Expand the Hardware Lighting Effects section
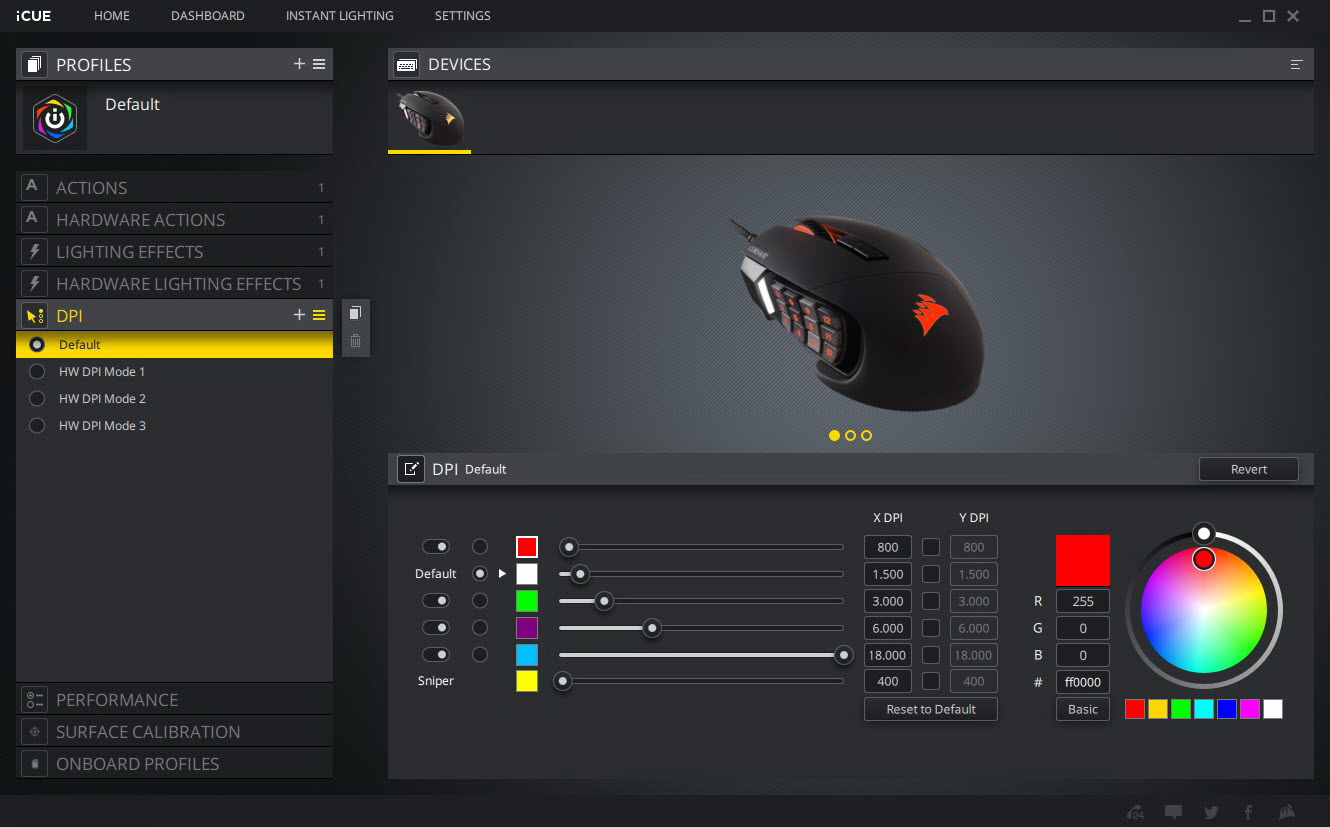Viewport: 1330px width, 827px height. [175, 283]
